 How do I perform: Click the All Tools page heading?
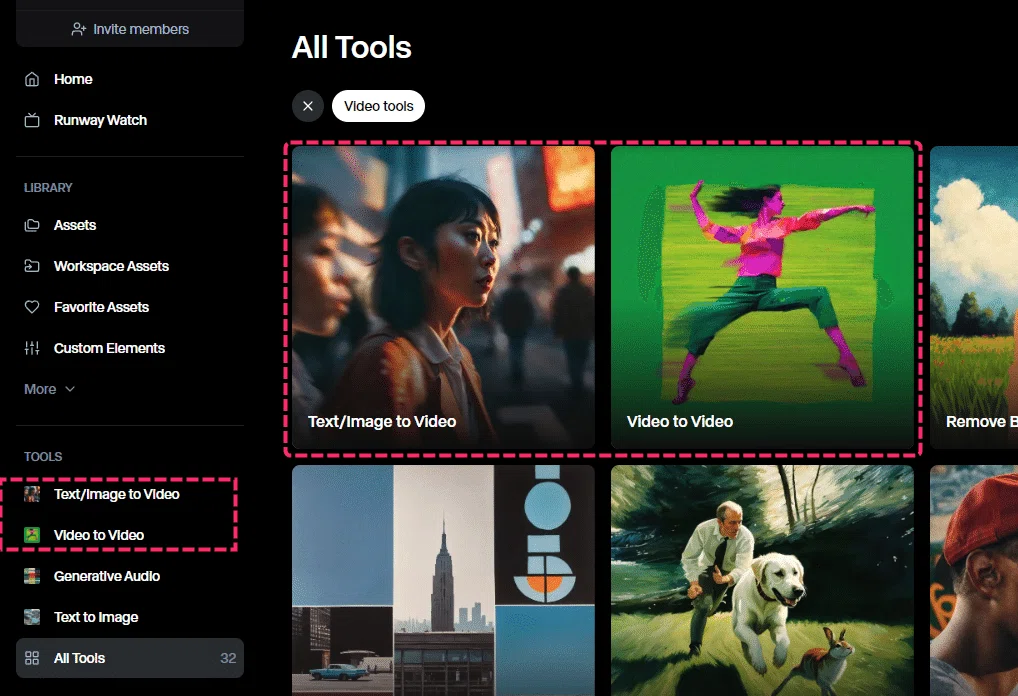pyautogui.click(x=351, y=47)
